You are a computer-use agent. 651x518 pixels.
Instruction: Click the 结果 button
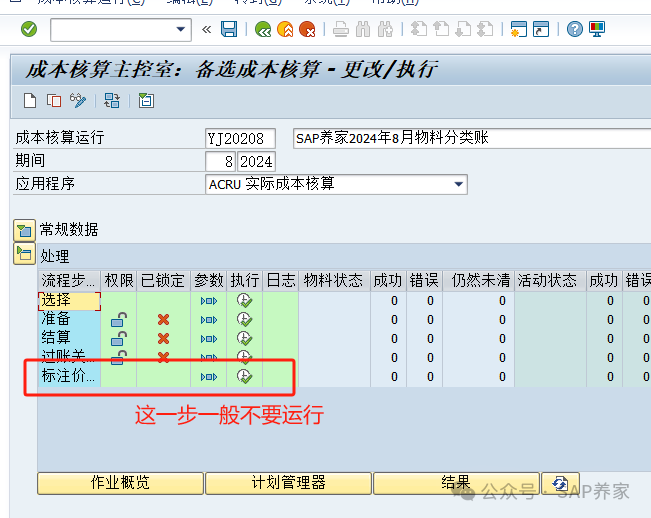point(456,483)
